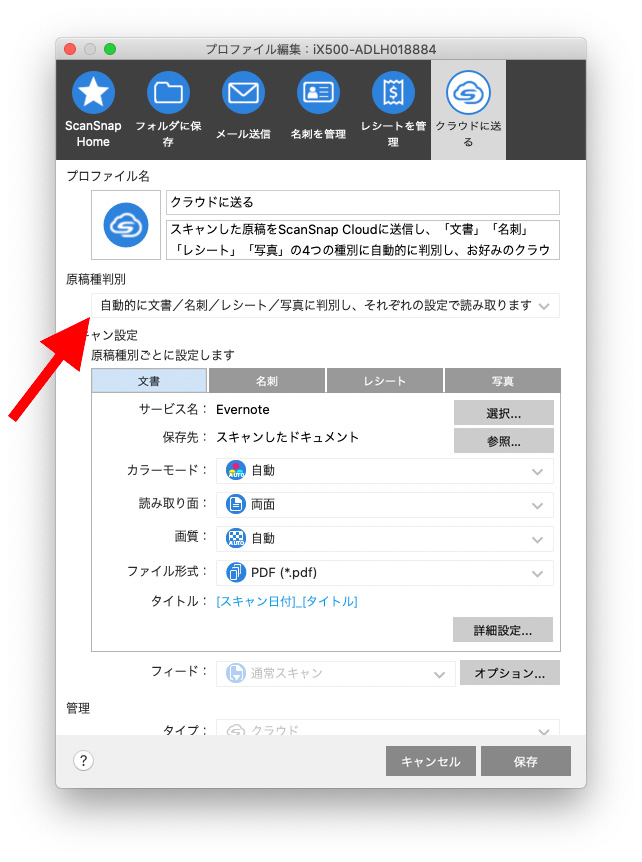Click the 原稿種別ごとに設定します text
The image size is (642, 862).
(x=163, y=355)
